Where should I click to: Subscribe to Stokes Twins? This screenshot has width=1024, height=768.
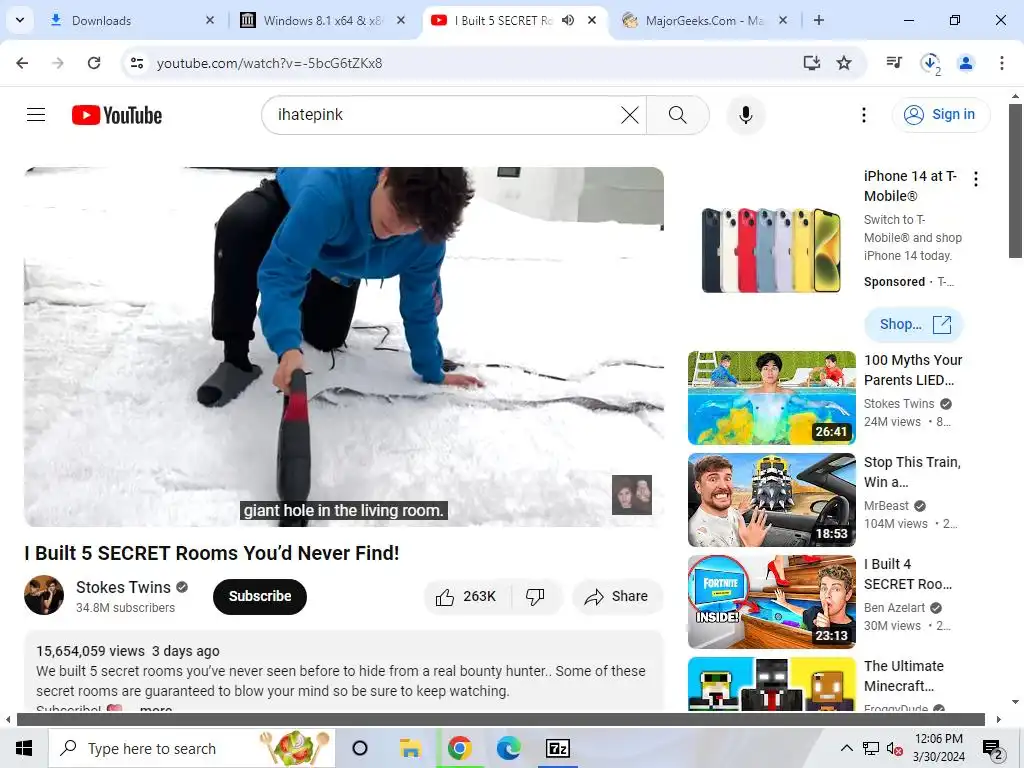[x=260, y=596]
